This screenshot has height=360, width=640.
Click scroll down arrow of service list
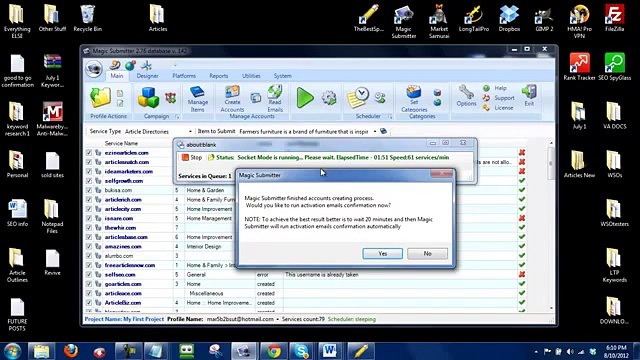point(551,308)
